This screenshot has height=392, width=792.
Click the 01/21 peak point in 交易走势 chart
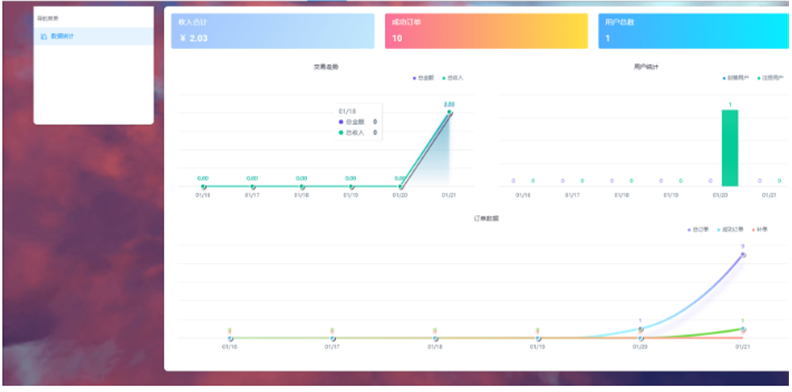(x=450, y=112)
